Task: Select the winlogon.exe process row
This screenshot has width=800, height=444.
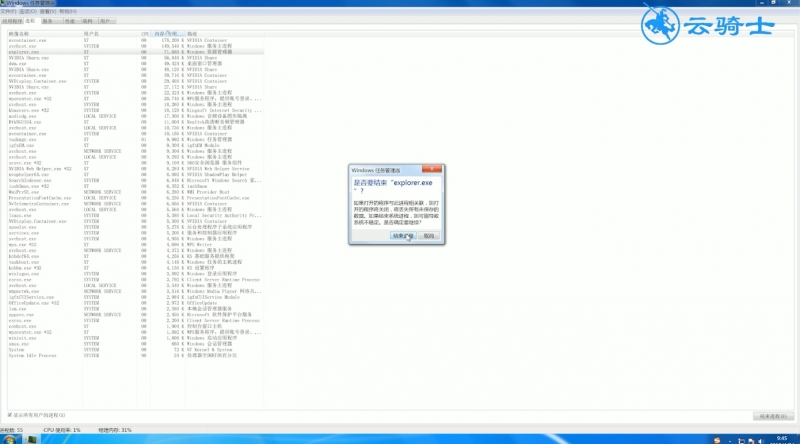Action: click(135, 274)
